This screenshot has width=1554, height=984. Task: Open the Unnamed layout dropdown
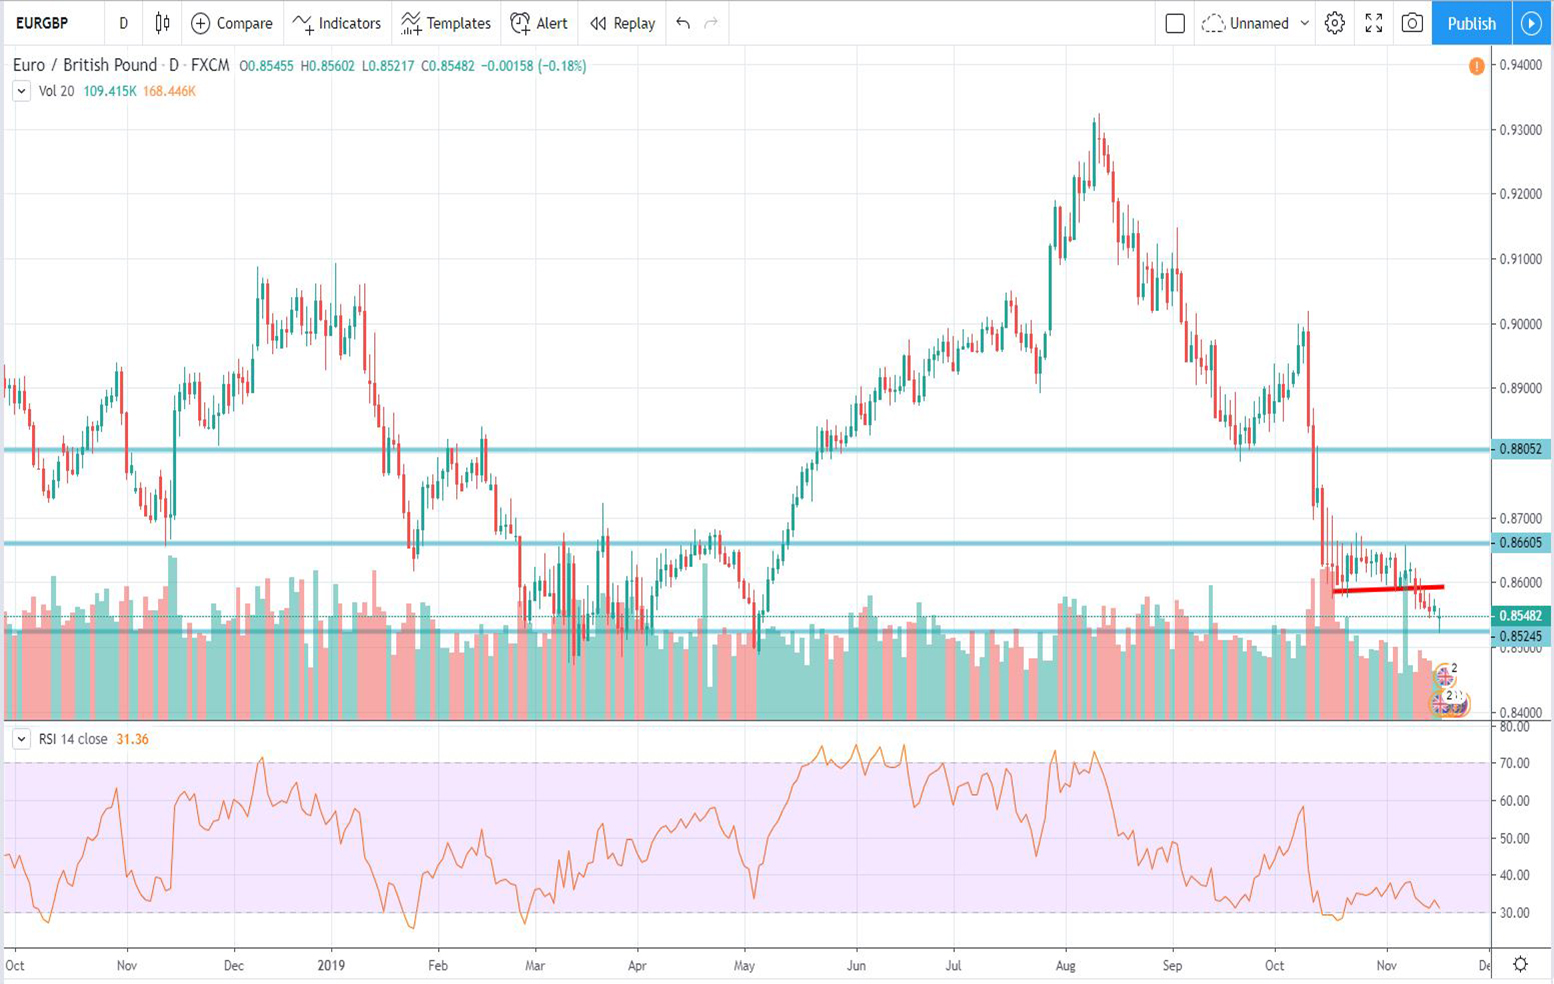(x=1263, y=23)
